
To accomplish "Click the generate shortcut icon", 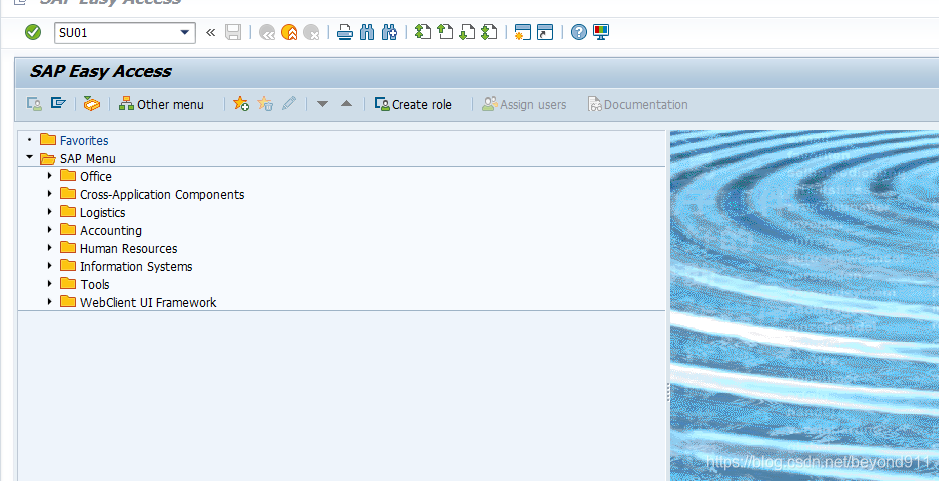I will pyautogui.click(x=545, y=32).
